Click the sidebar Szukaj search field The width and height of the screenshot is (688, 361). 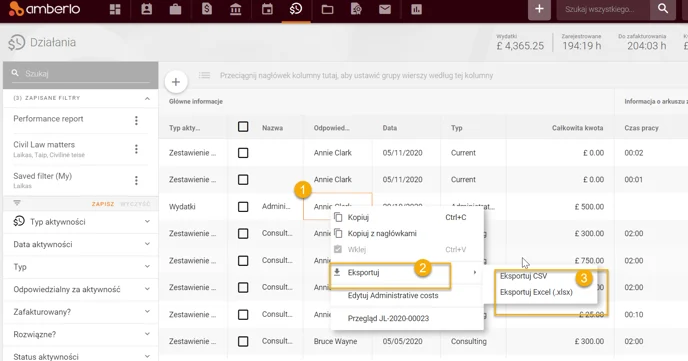click(81, 74)
